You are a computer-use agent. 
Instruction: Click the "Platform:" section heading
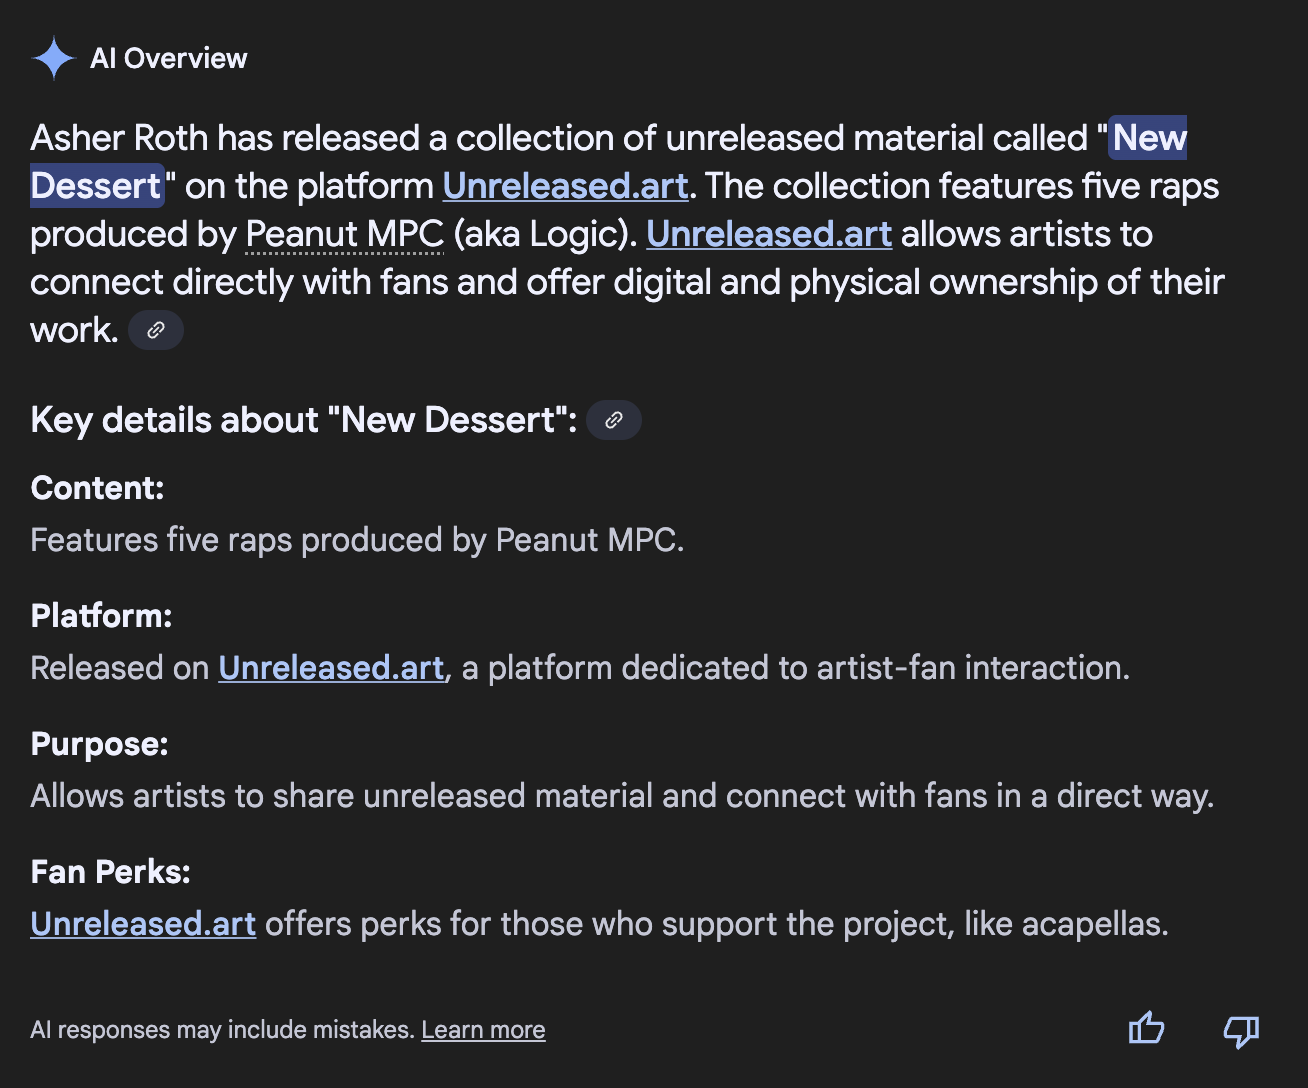pos(101,616)
